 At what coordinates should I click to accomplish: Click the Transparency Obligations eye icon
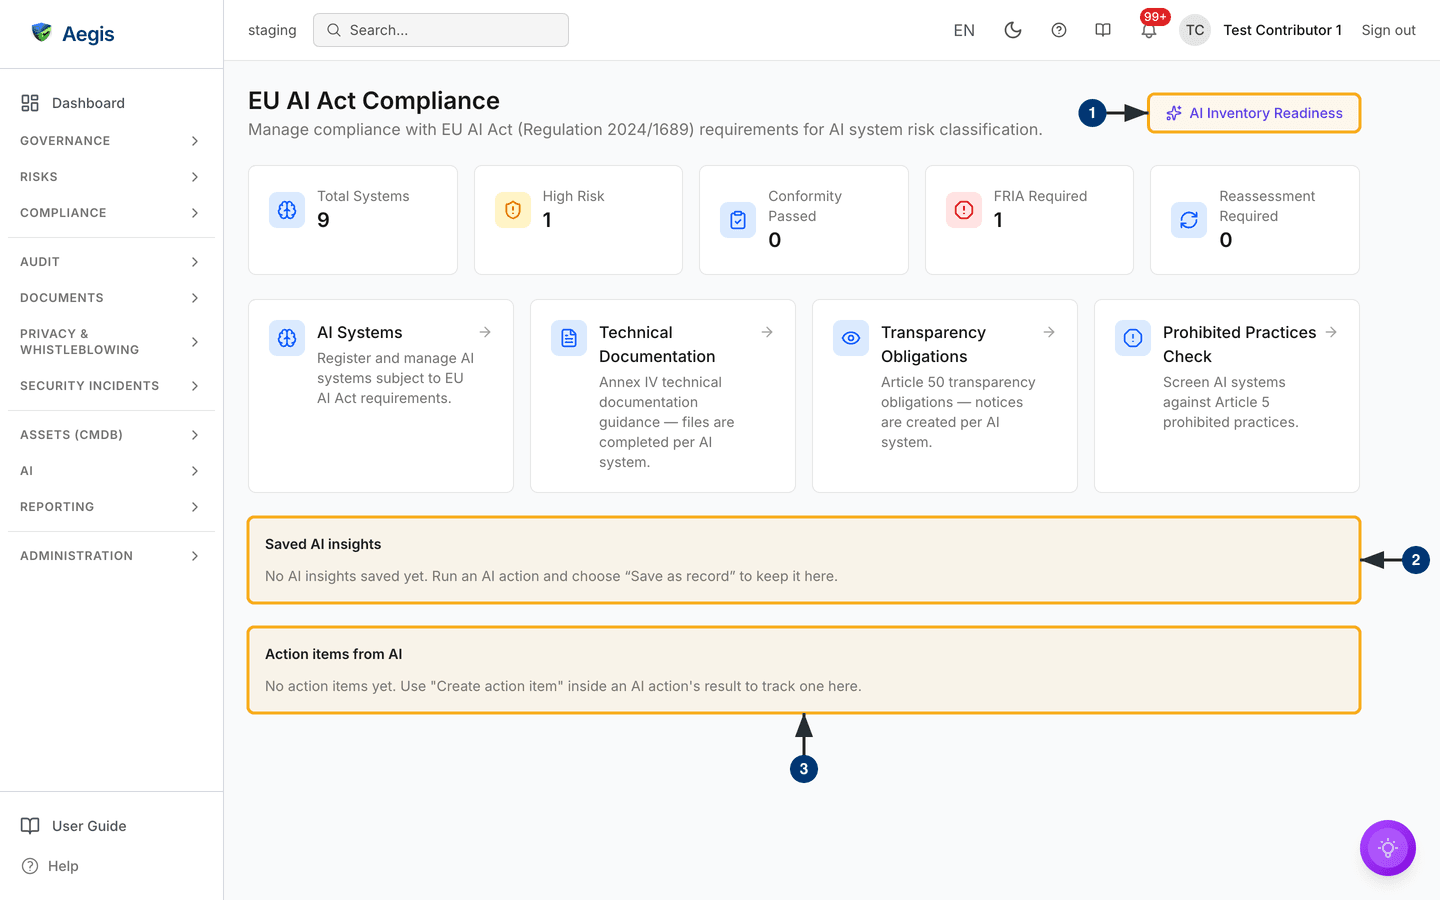(851, 338)
